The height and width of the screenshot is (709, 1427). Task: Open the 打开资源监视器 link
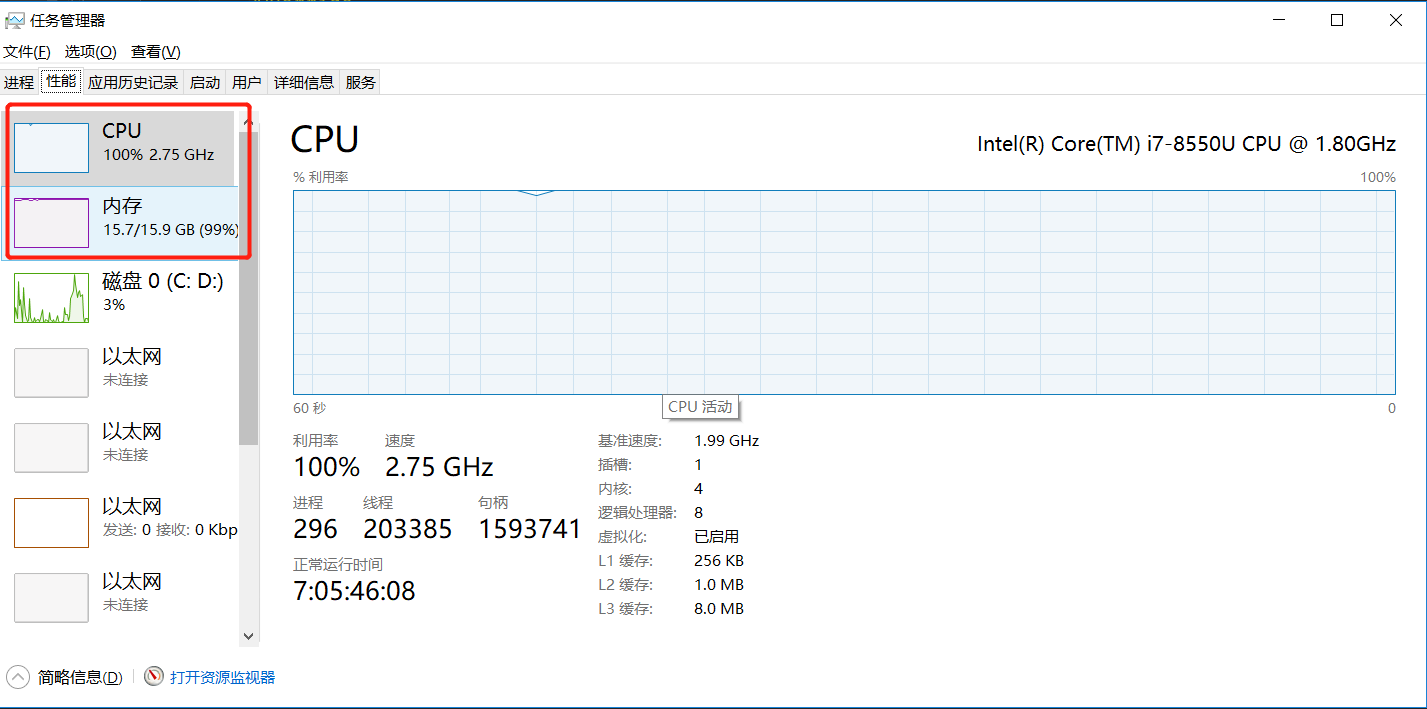click(x=222, y=677)
